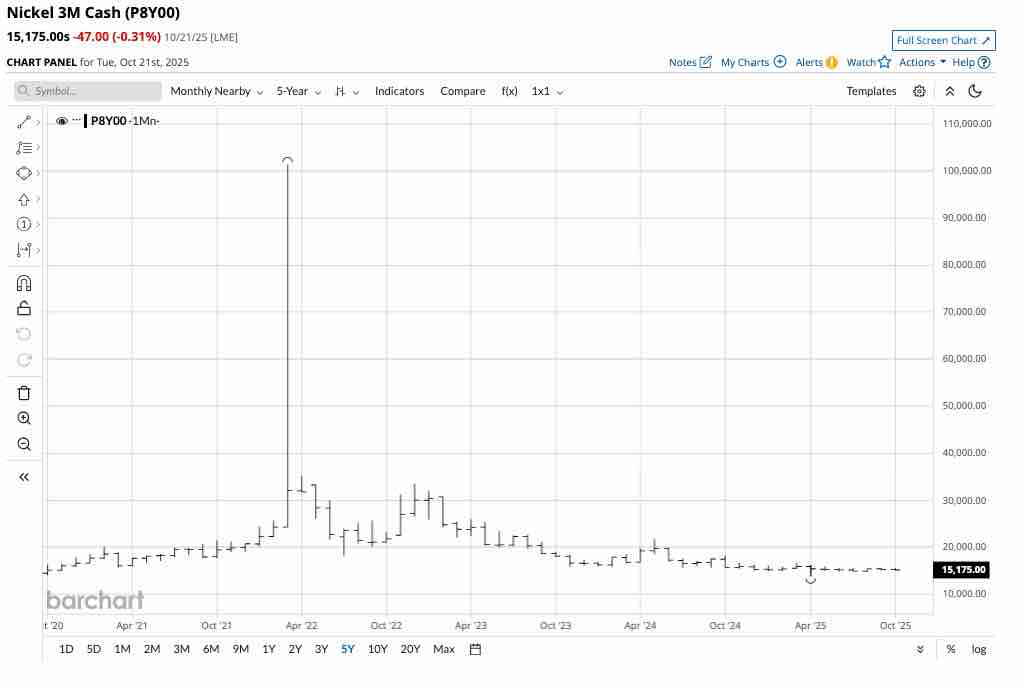
Task: Toggle percent scale button
Action: (950, 649)
